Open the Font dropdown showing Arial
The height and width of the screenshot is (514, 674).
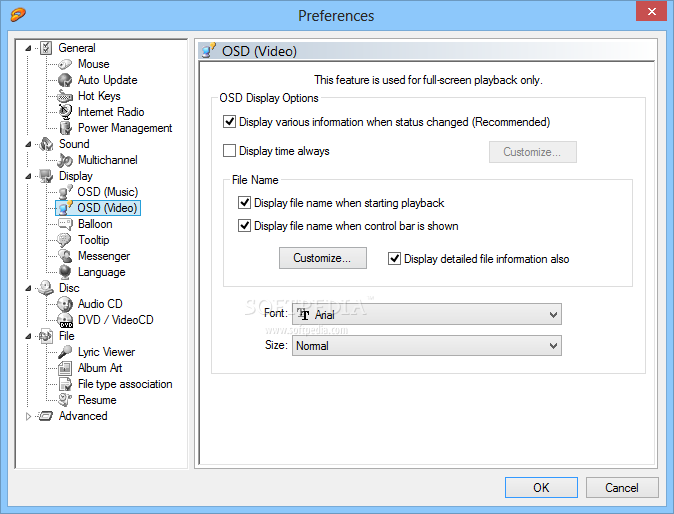coord(426,314)
